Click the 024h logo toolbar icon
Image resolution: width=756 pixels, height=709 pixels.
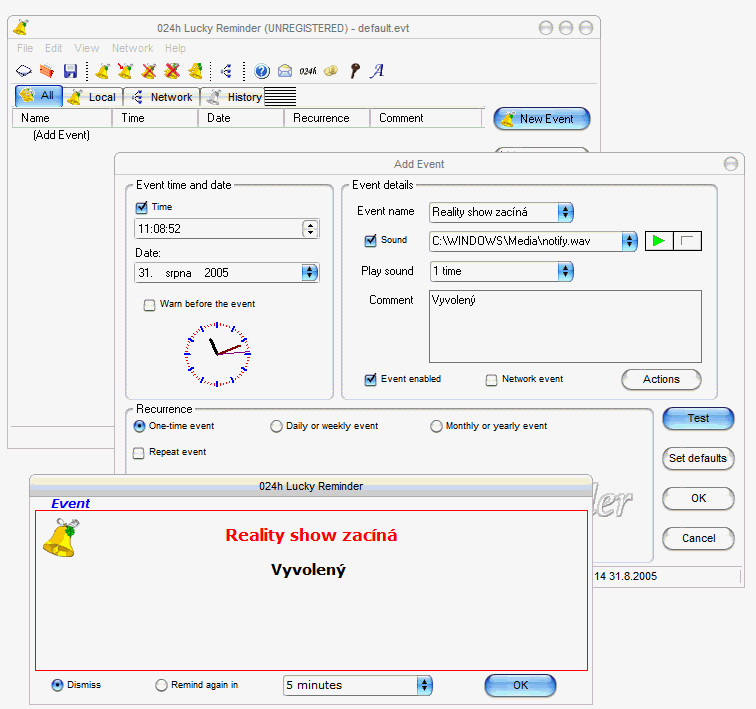point(308,71)
